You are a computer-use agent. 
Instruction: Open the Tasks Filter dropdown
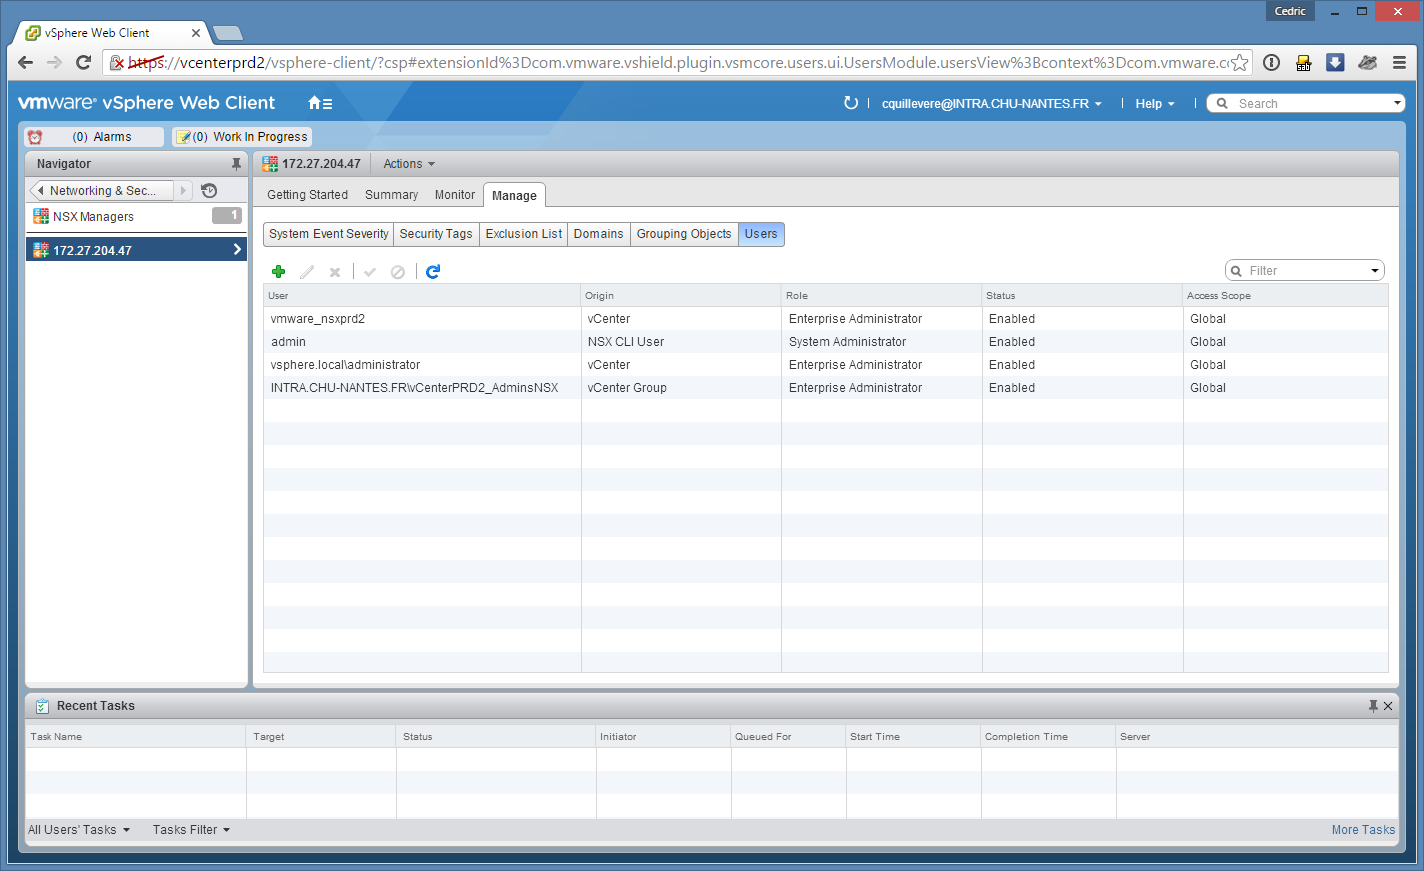[x=191, y=830]
